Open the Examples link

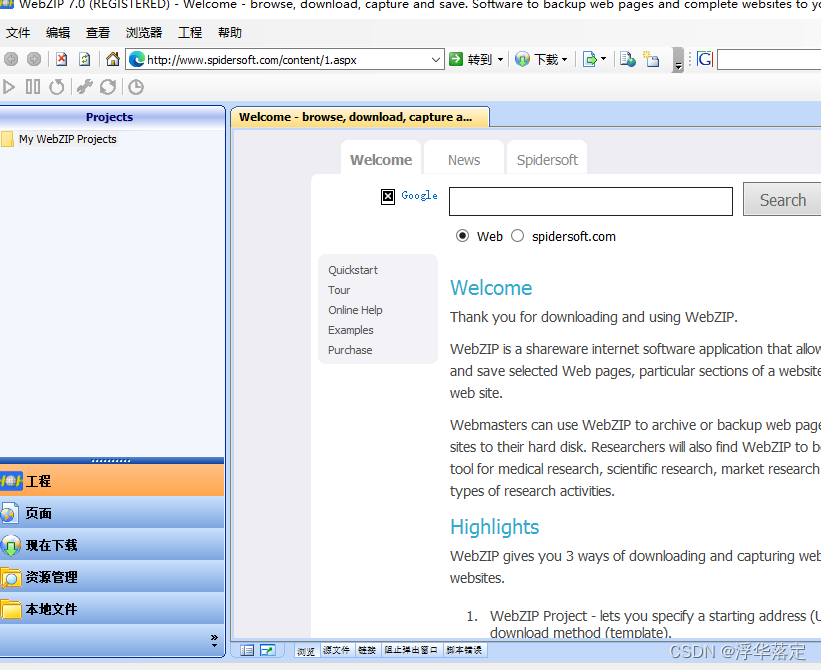click(x=350, y=330)
